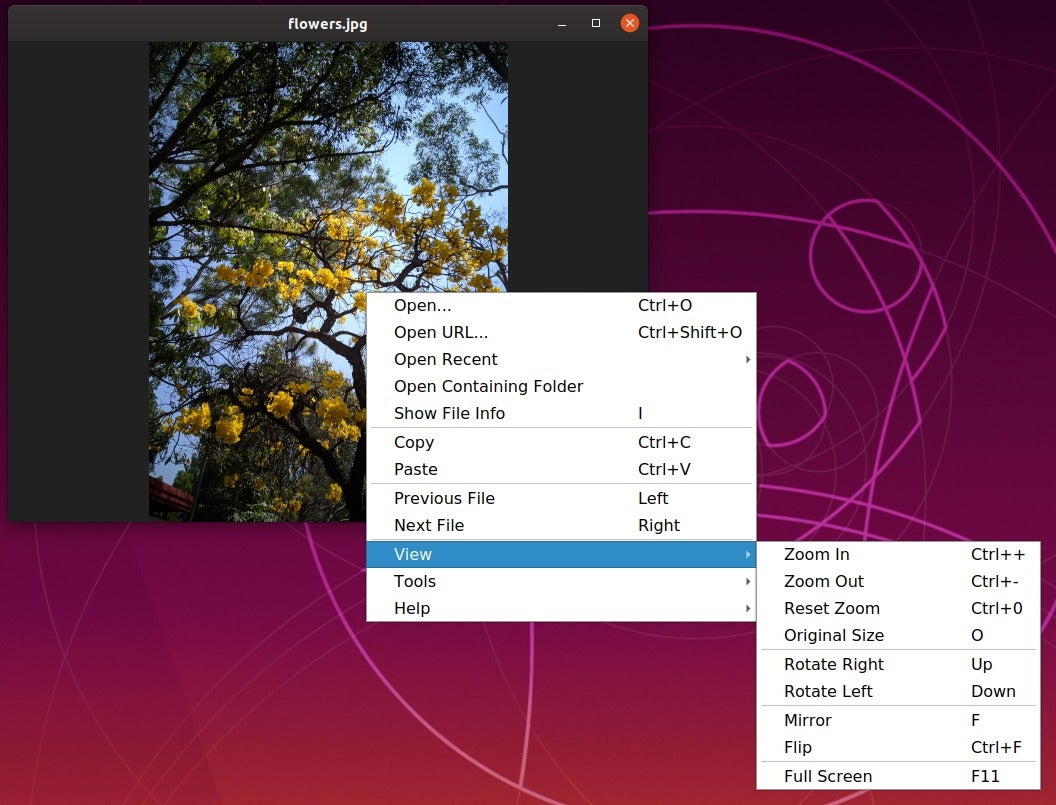Click Open... in the context menu
The image size is (1056, 805).
423,306
